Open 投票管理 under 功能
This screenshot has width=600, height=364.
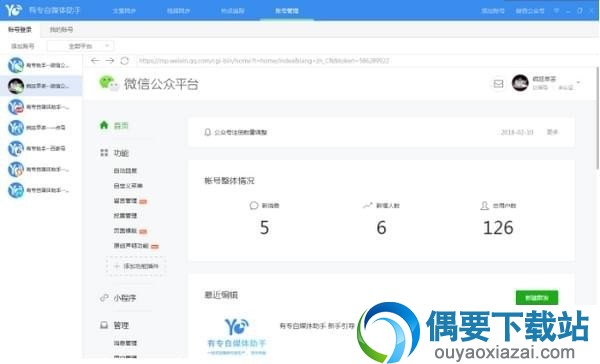tap(125, 215)
